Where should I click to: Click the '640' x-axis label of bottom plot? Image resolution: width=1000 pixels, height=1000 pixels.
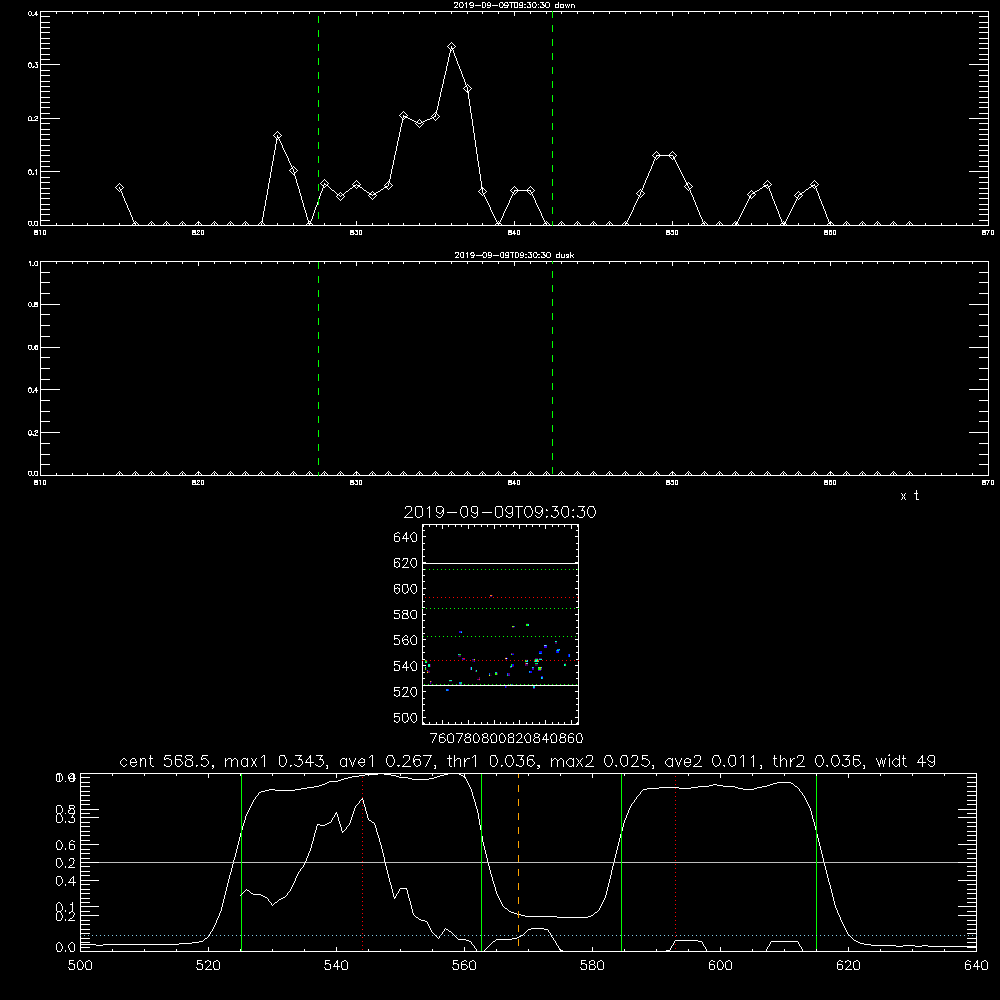coord(976,965)
